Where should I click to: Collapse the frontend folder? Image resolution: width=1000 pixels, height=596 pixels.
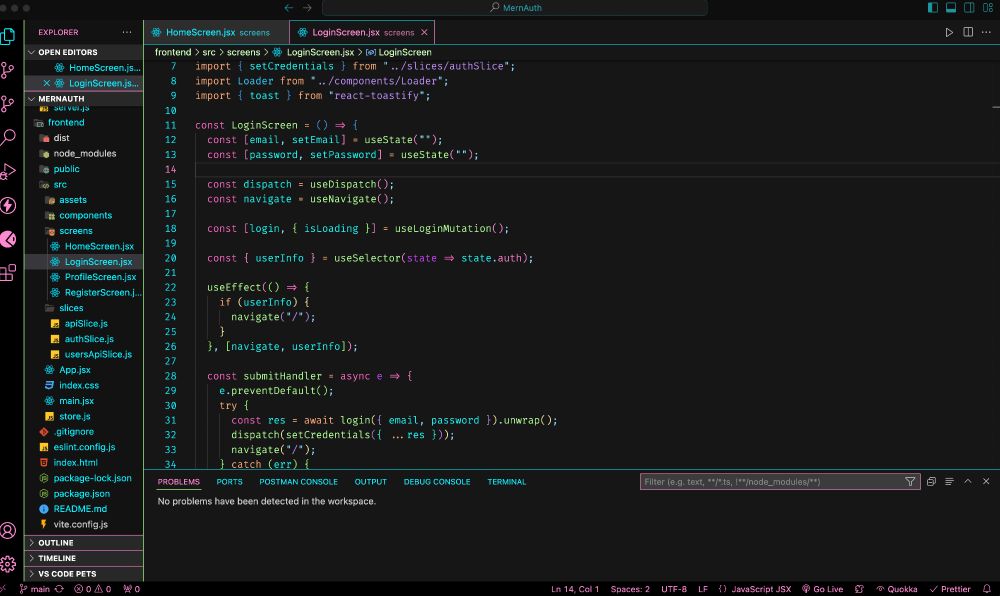pos(84,122)
